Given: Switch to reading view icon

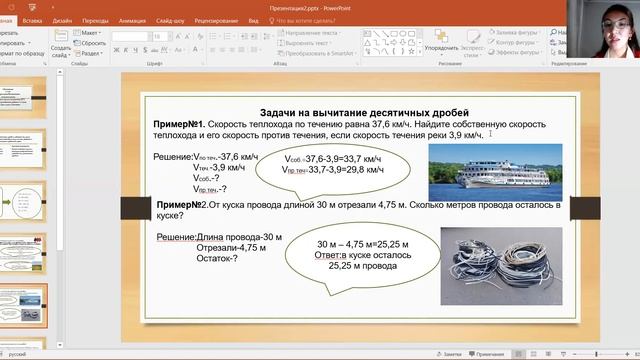Looking at the screenshot, I should coord(548,354).
